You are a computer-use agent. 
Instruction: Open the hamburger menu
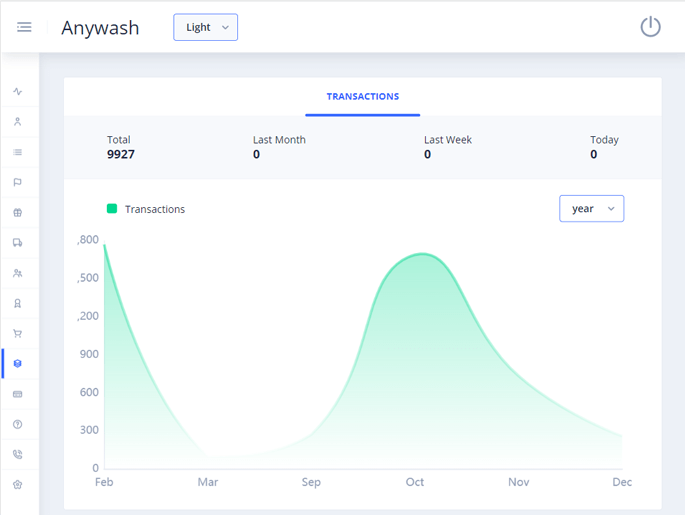point(24,27)
